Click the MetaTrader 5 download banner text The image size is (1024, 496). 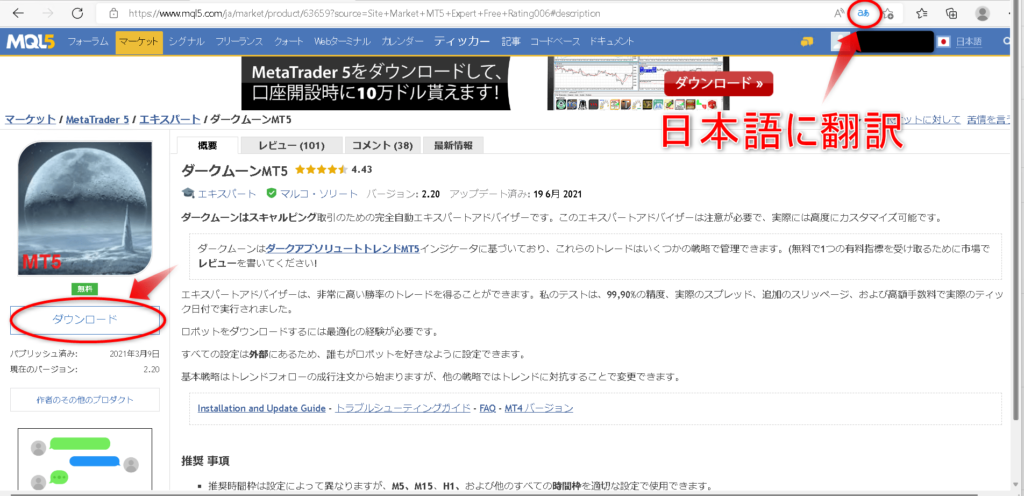click(x=376, y=82)
